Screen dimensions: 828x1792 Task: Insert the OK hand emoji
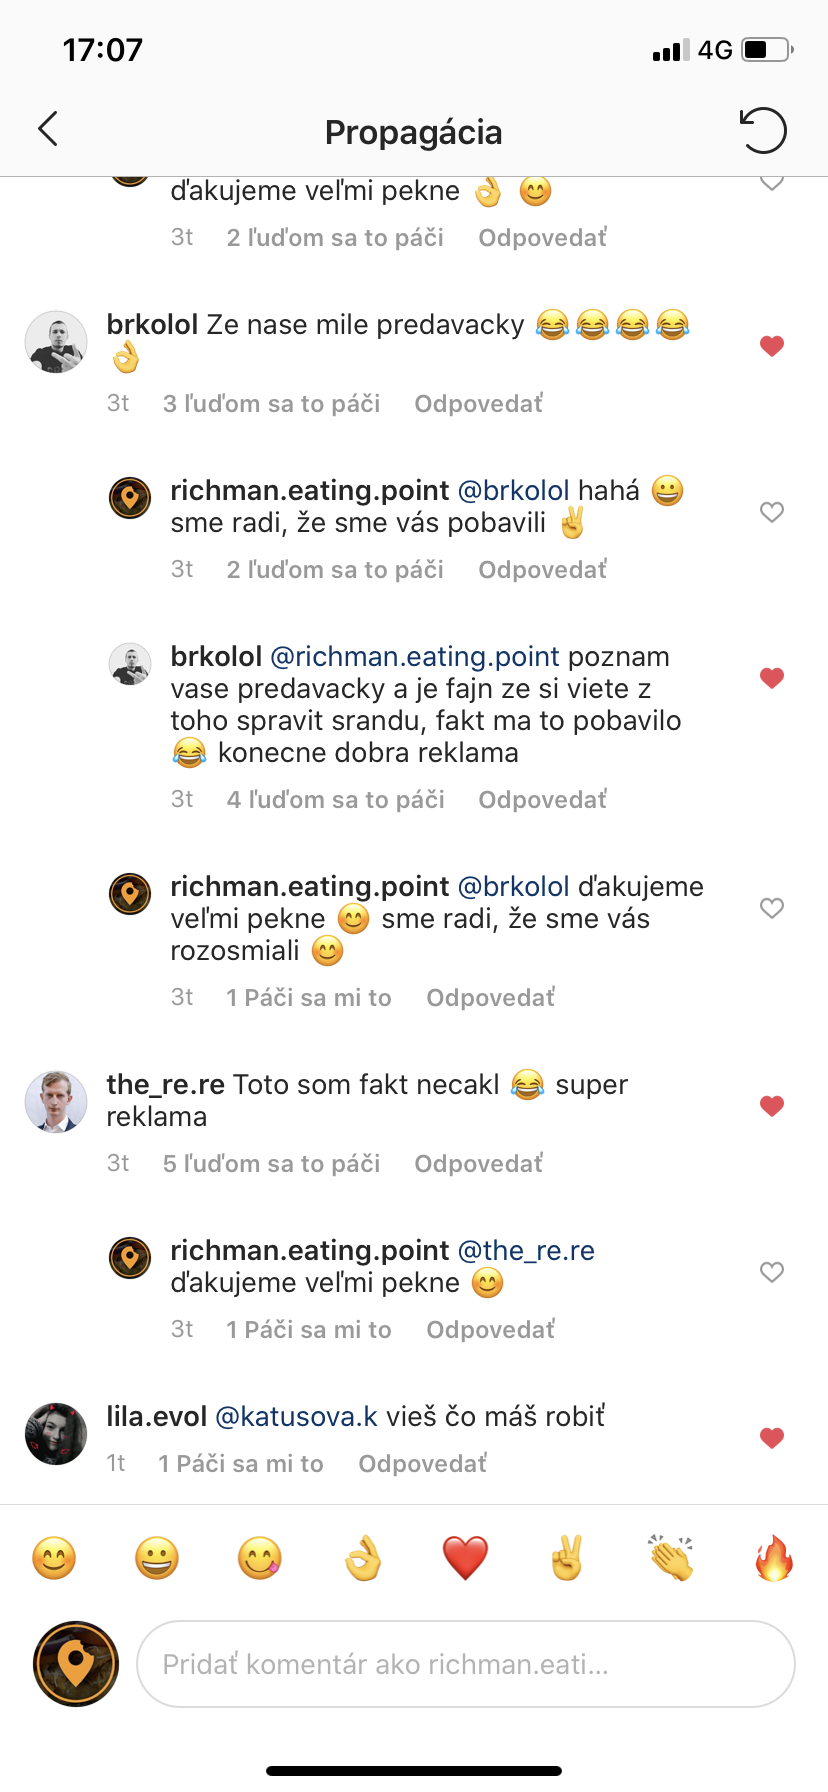tap(363, 1557)
